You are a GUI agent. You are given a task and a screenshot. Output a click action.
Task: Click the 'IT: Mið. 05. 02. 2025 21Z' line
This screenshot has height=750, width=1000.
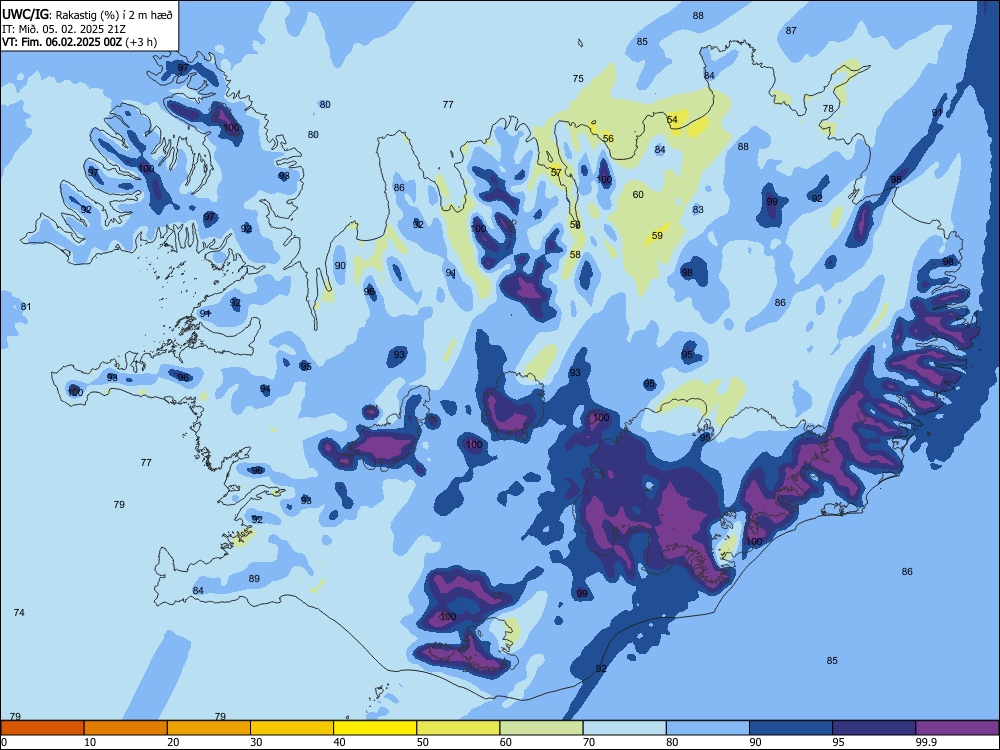pyautogui.click(x=64, y=29)
